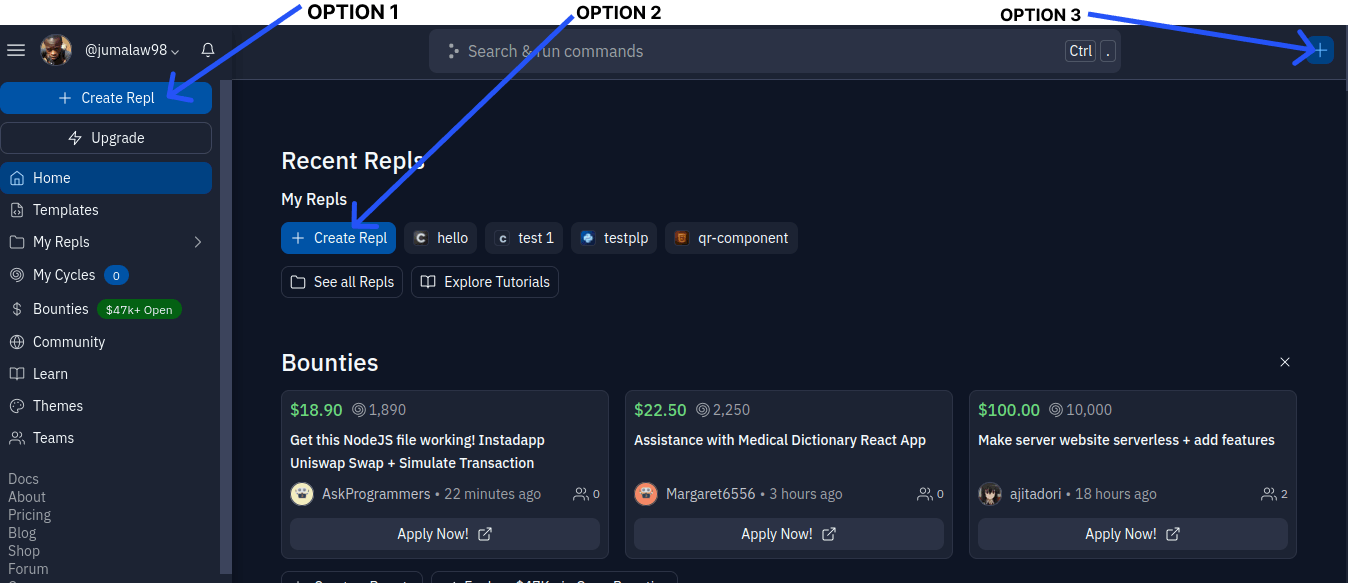
Task: Open My Cycles in the sidebar
Action: 64,275
